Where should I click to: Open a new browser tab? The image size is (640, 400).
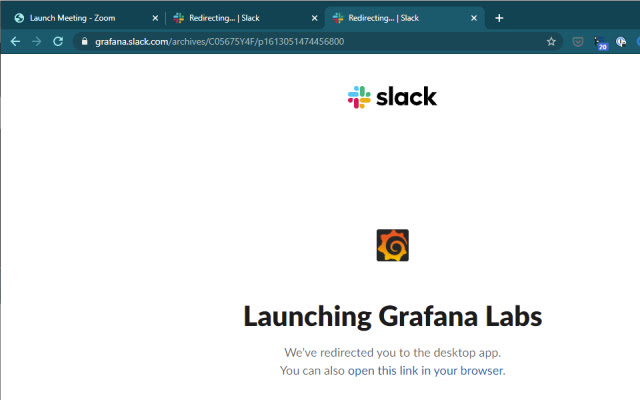pyautogui.click(x=499, y=18)
